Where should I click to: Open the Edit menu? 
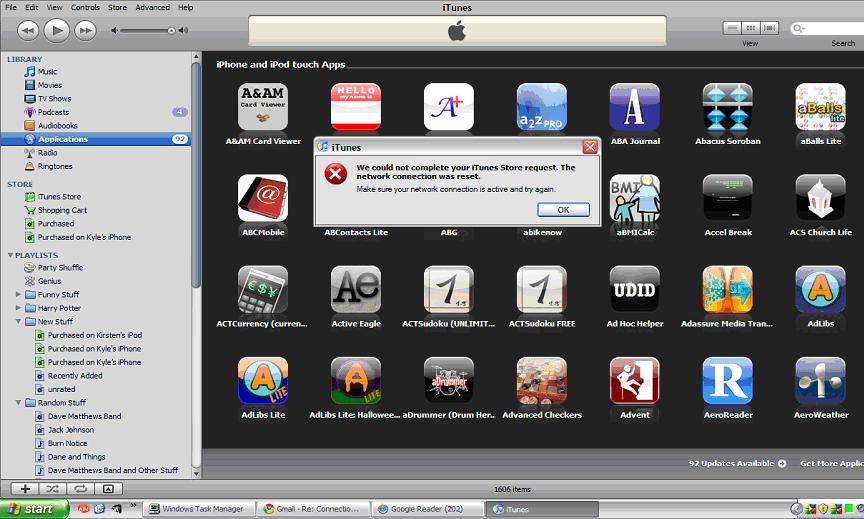tap(32, 7)
